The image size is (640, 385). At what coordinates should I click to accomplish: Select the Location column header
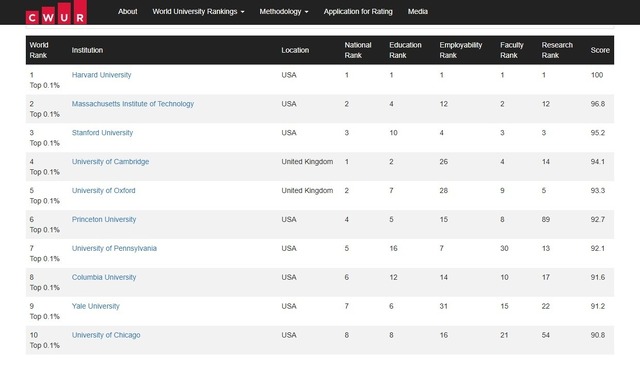click(295, 50)
